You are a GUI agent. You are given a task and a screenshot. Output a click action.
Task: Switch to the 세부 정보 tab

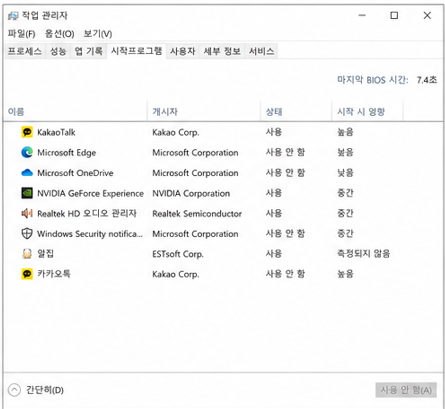click(x=222, y=51)
